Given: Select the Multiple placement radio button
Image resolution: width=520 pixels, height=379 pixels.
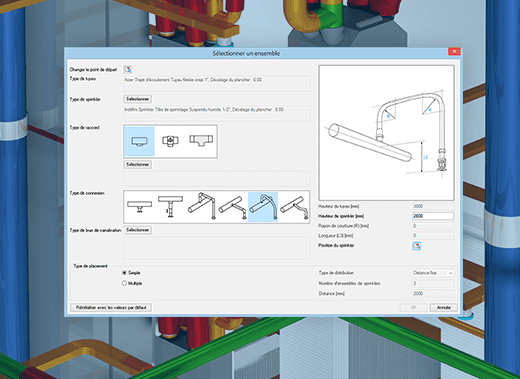Looking at the screenshot, I should 124,283.
